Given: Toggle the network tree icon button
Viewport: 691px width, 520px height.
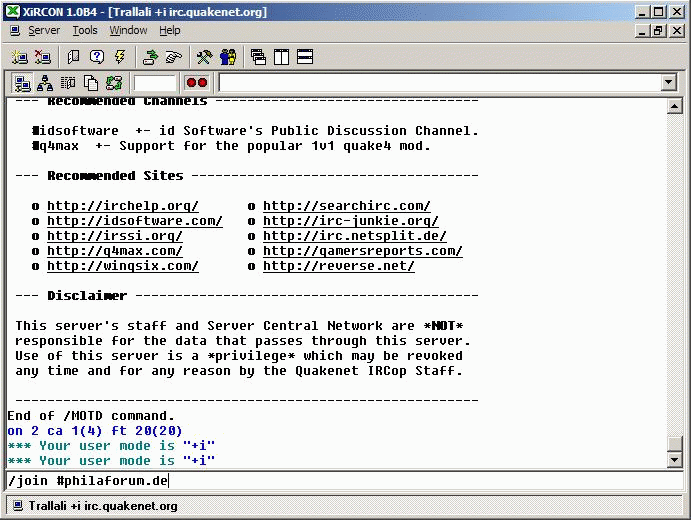Looking at the screenshot, I should coord(45,83).
